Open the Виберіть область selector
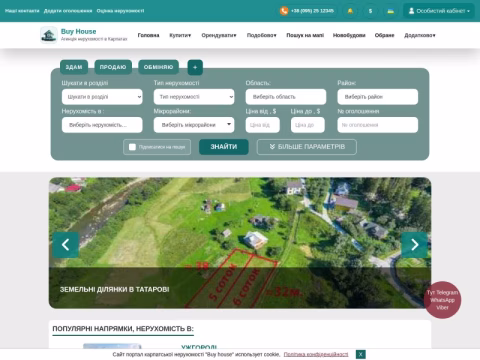The height and width of the screenshot is (360, 480). (286, 97)
